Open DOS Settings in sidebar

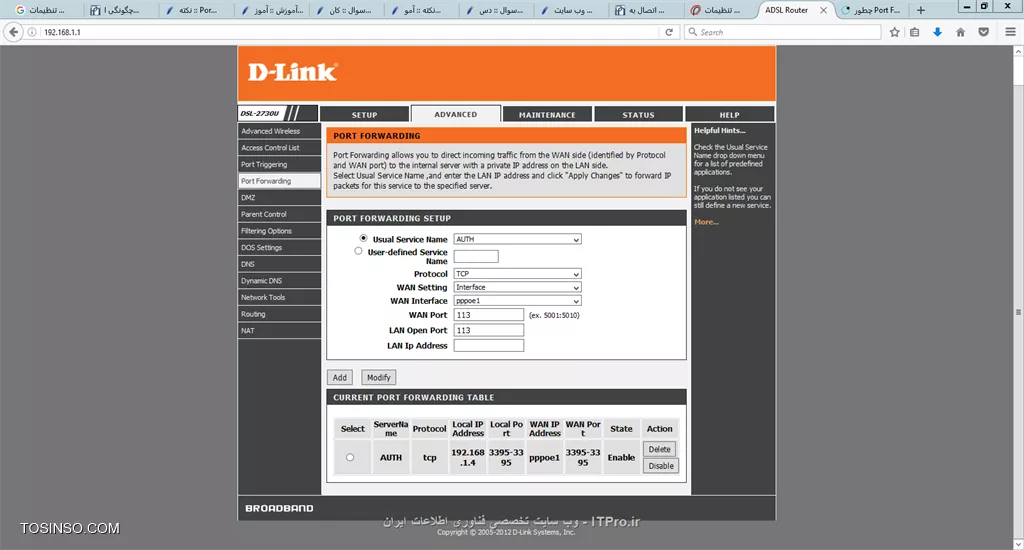point(279,248)
